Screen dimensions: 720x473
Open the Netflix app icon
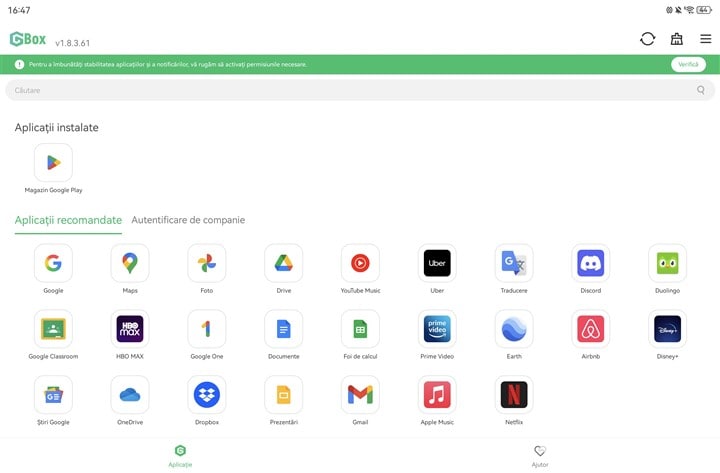(514, 394)
